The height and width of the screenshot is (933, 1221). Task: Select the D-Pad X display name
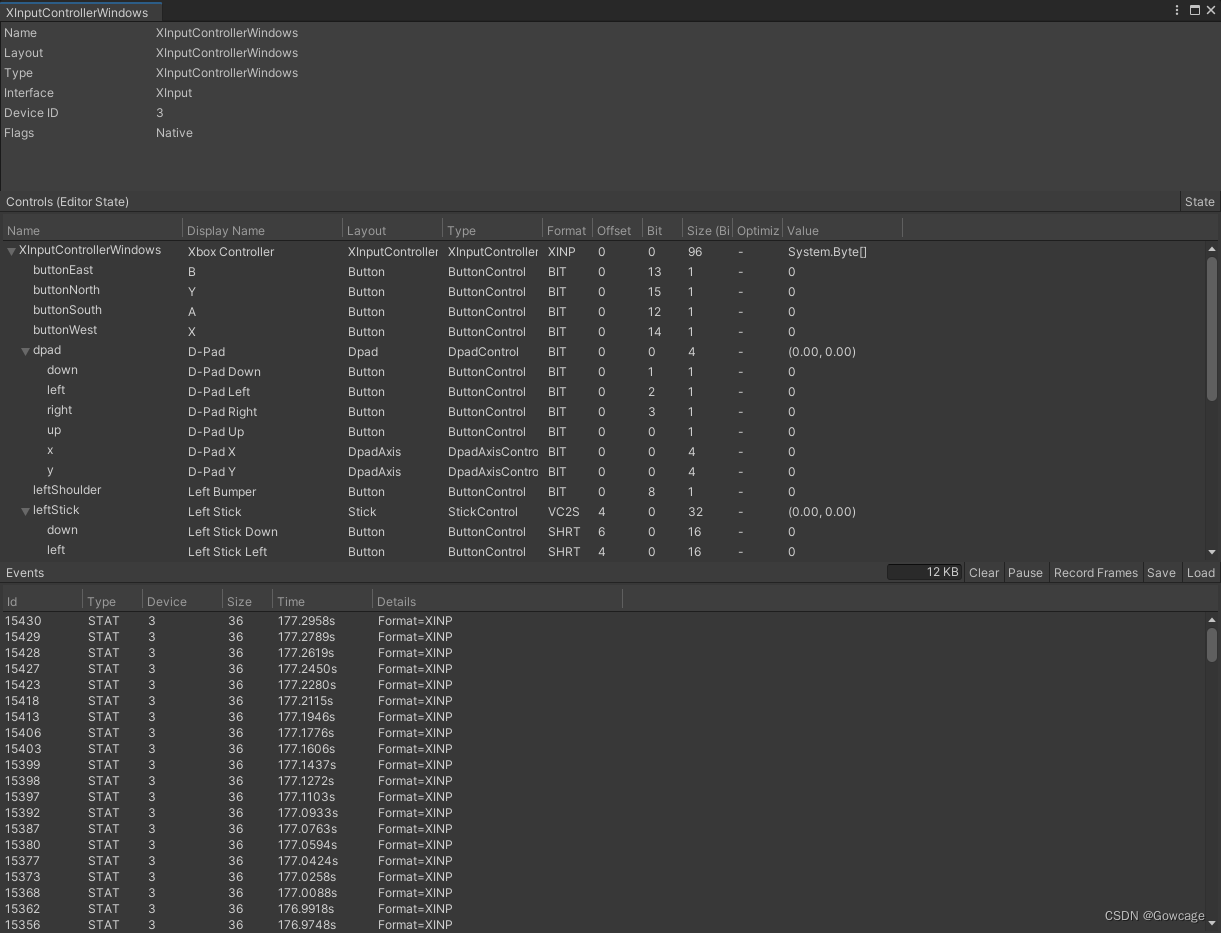pos(211,452)
